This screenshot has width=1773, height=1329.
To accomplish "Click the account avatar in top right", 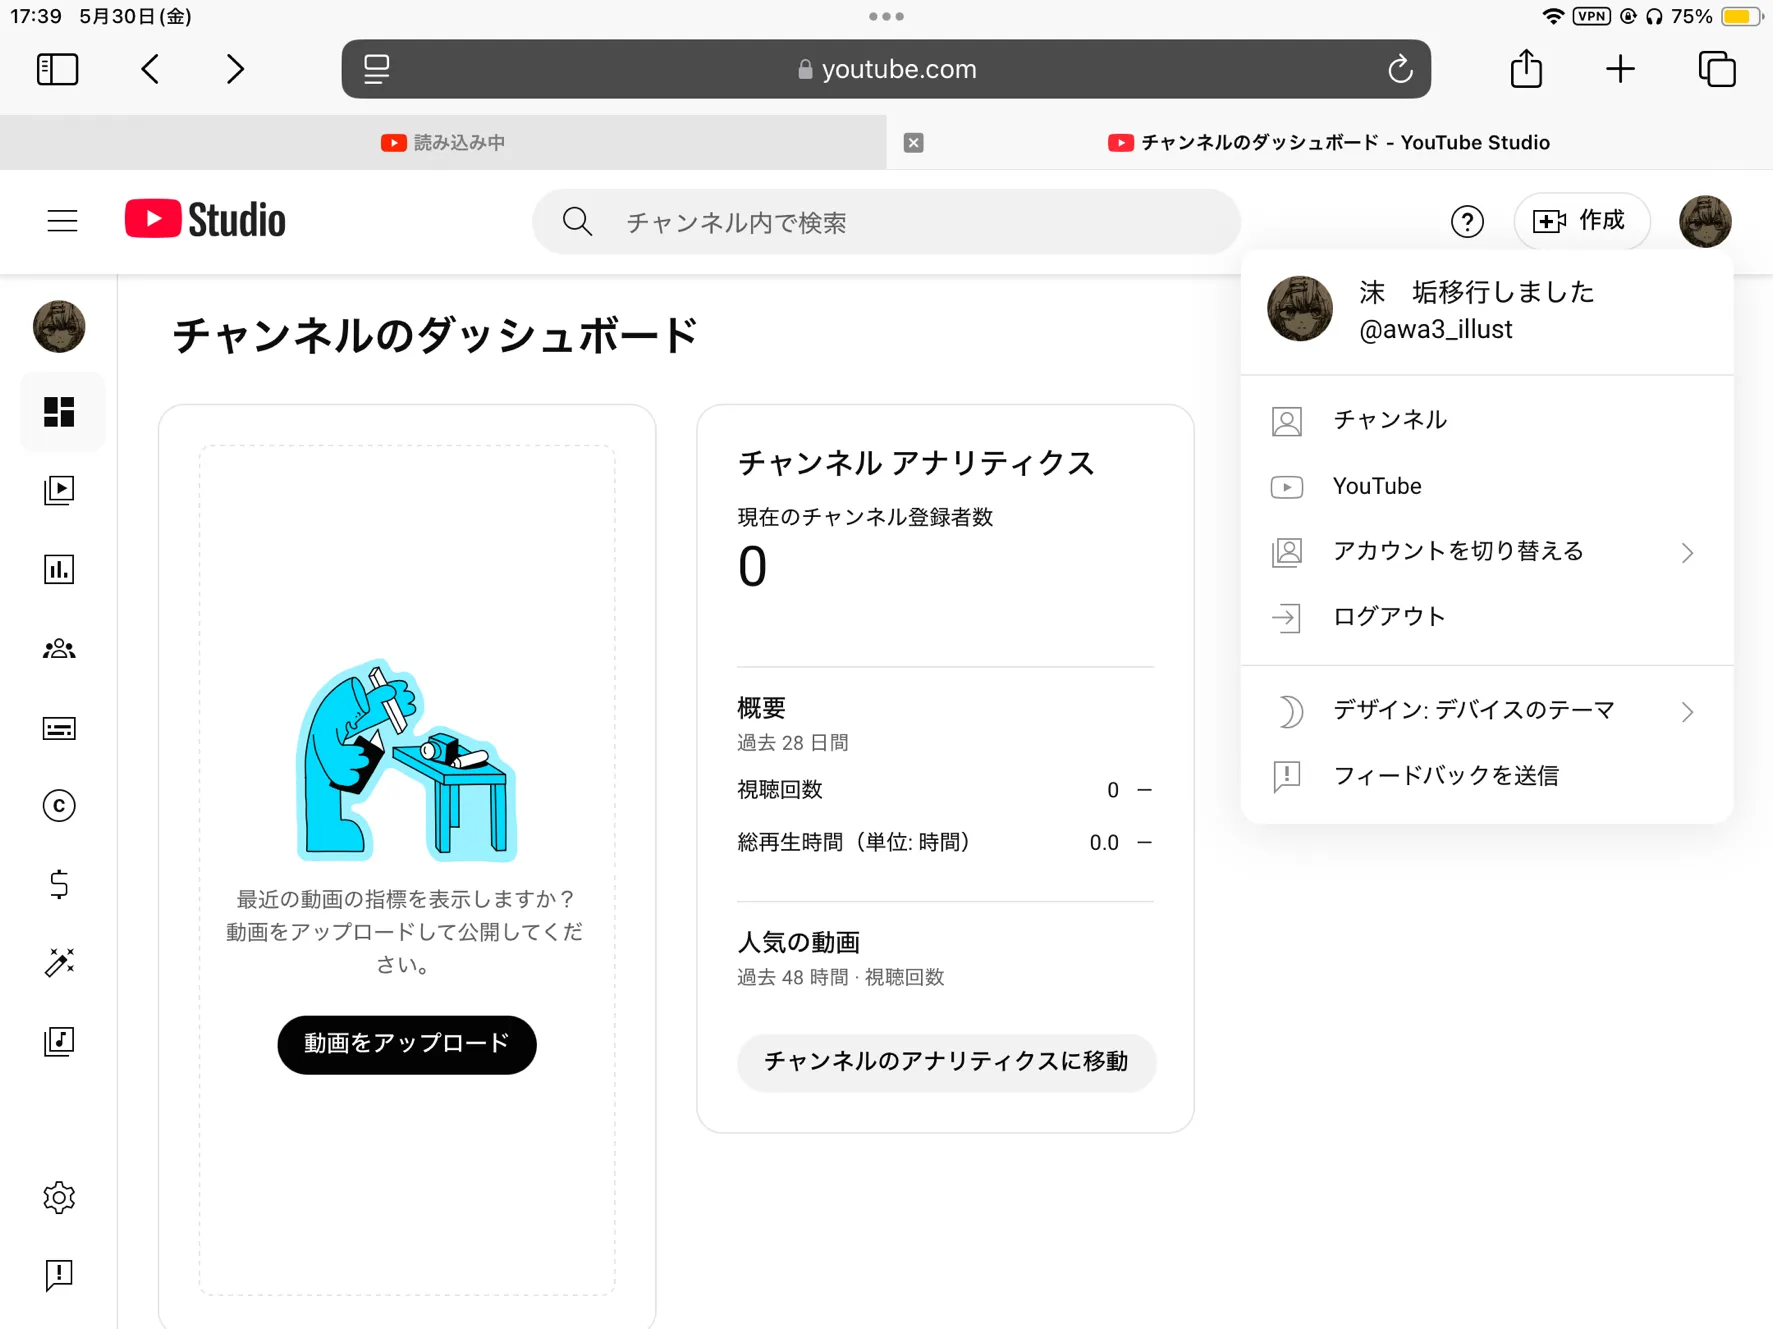I will (x=1705, y=221).
